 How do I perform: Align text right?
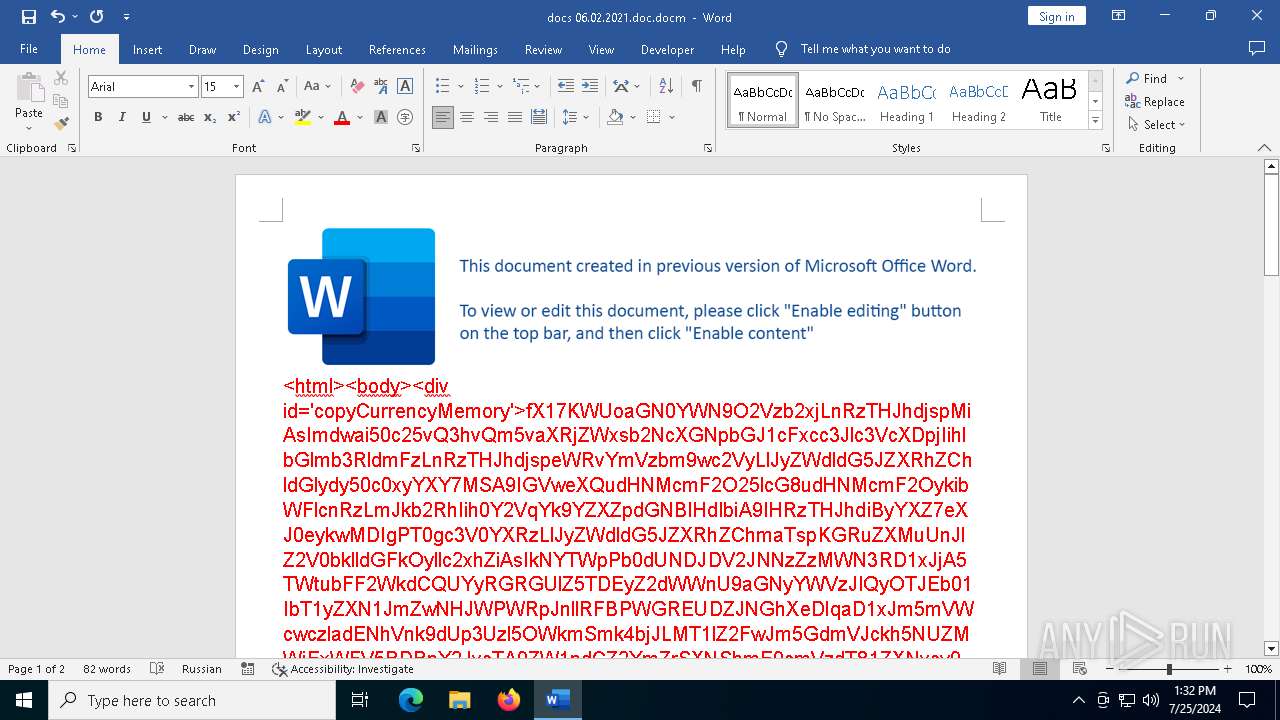click(x=491, y=117)
